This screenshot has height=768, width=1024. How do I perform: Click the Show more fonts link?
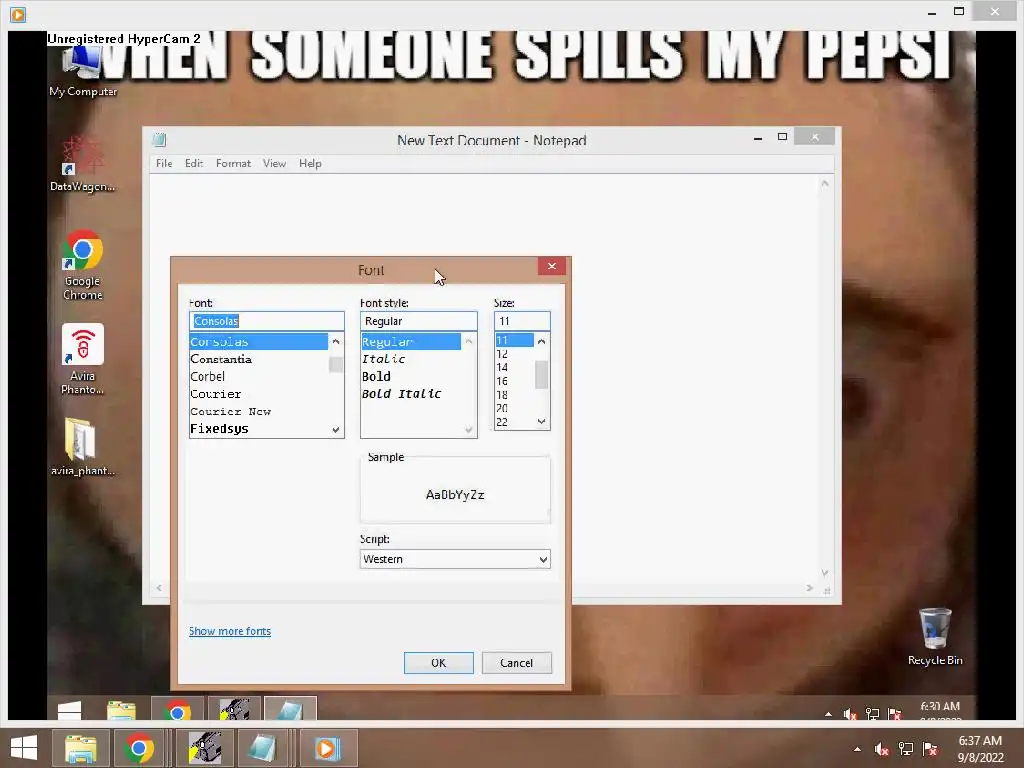(x=230, y=631)
